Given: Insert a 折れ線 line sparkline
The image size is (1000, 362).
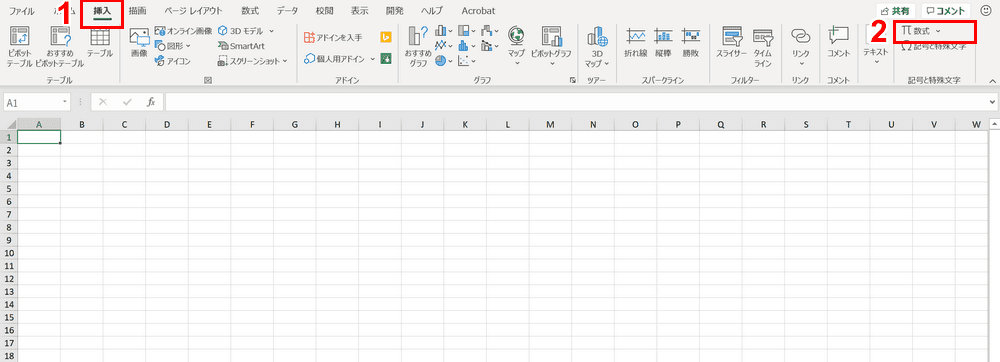Looking at the screenshot, I should point(636,42).
